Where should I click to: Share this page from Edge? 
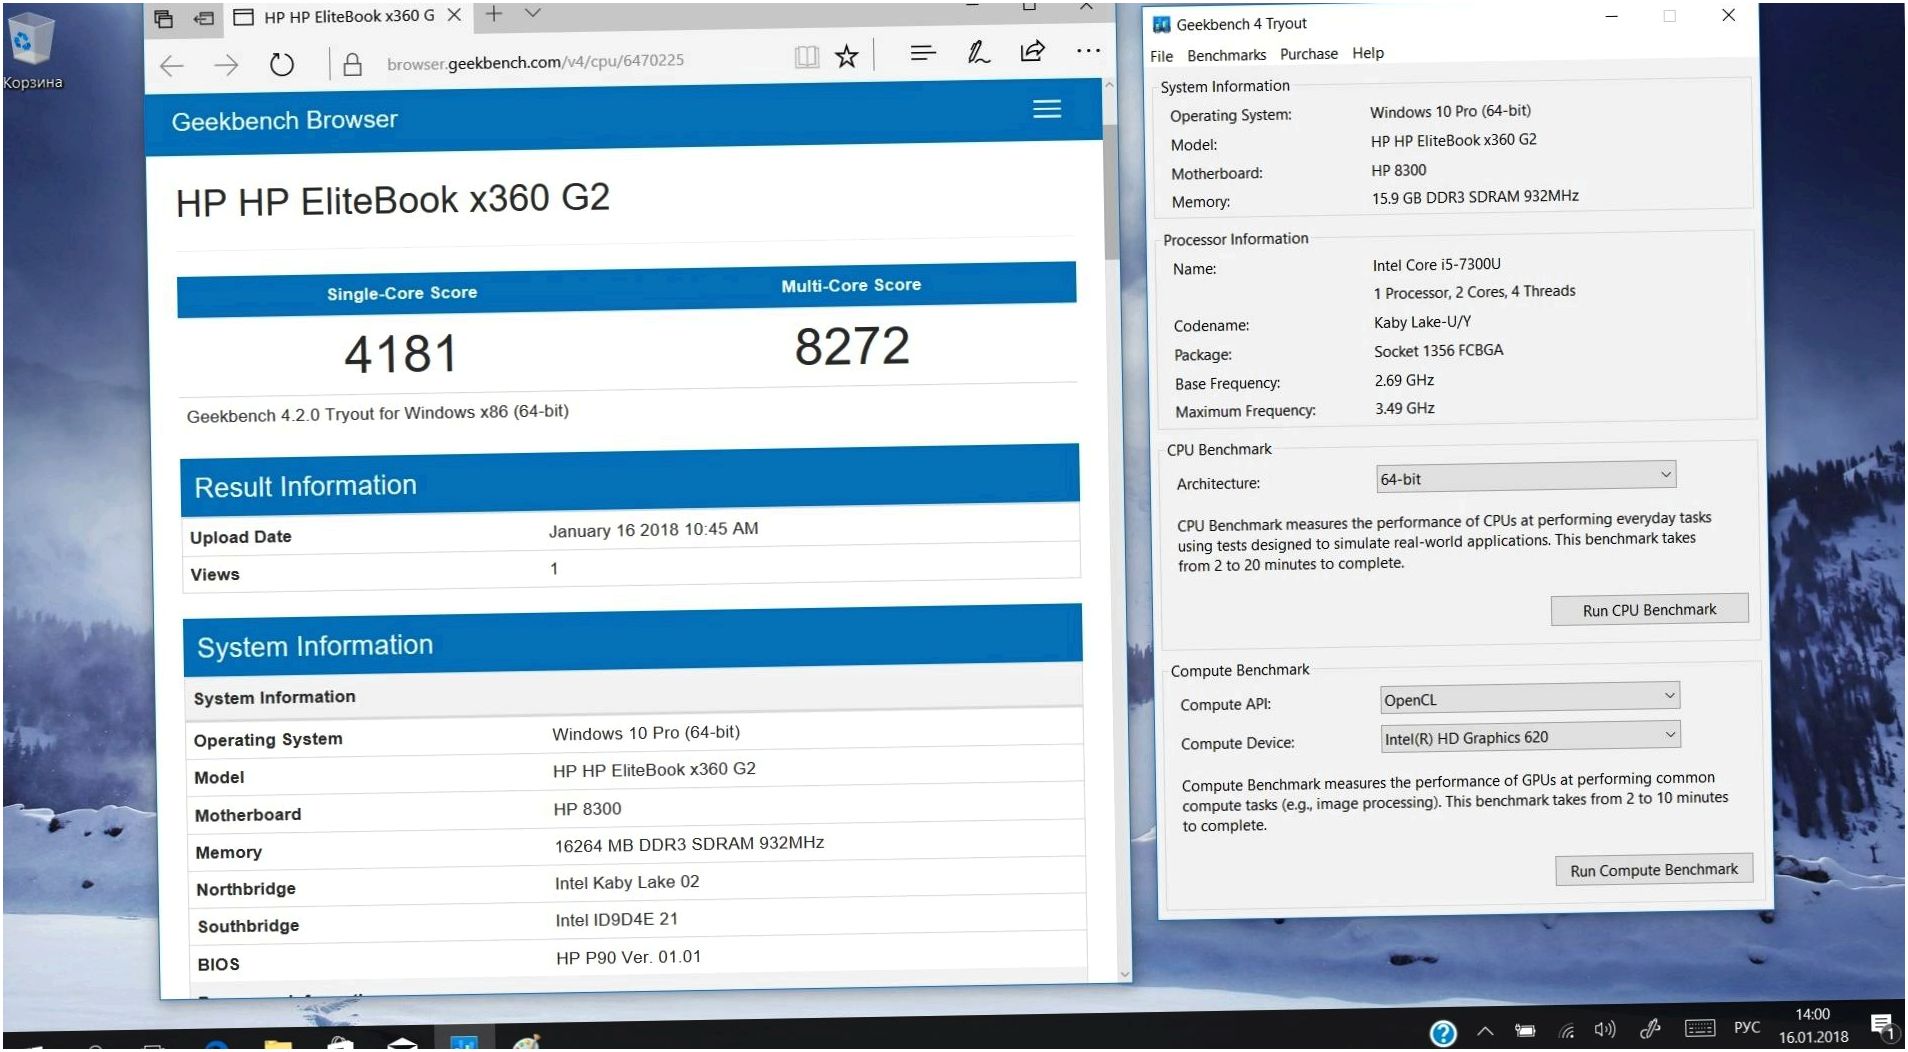coord(1033,51)
